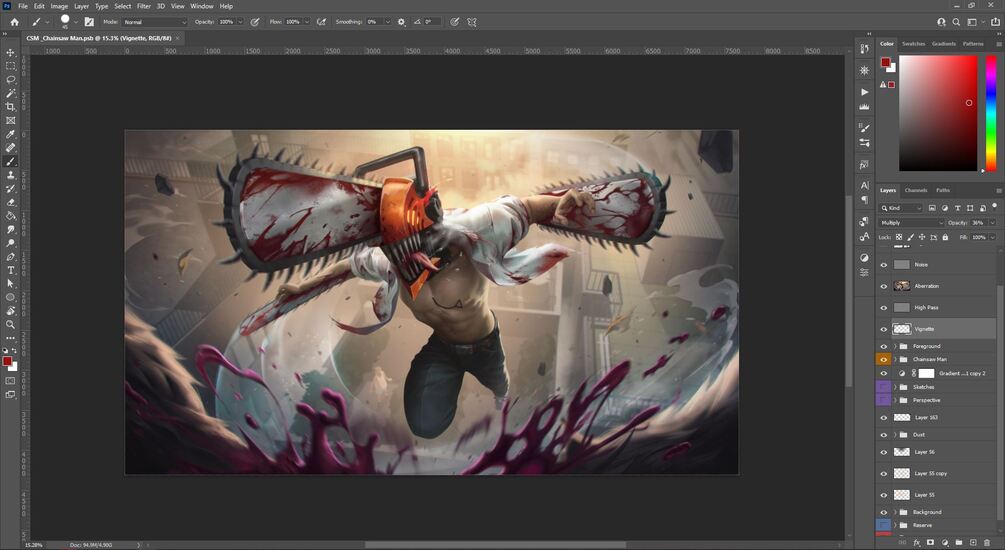Click the hue spectrum slider
The width and height of the screenshot is (1005, 550).
[991, 113]
